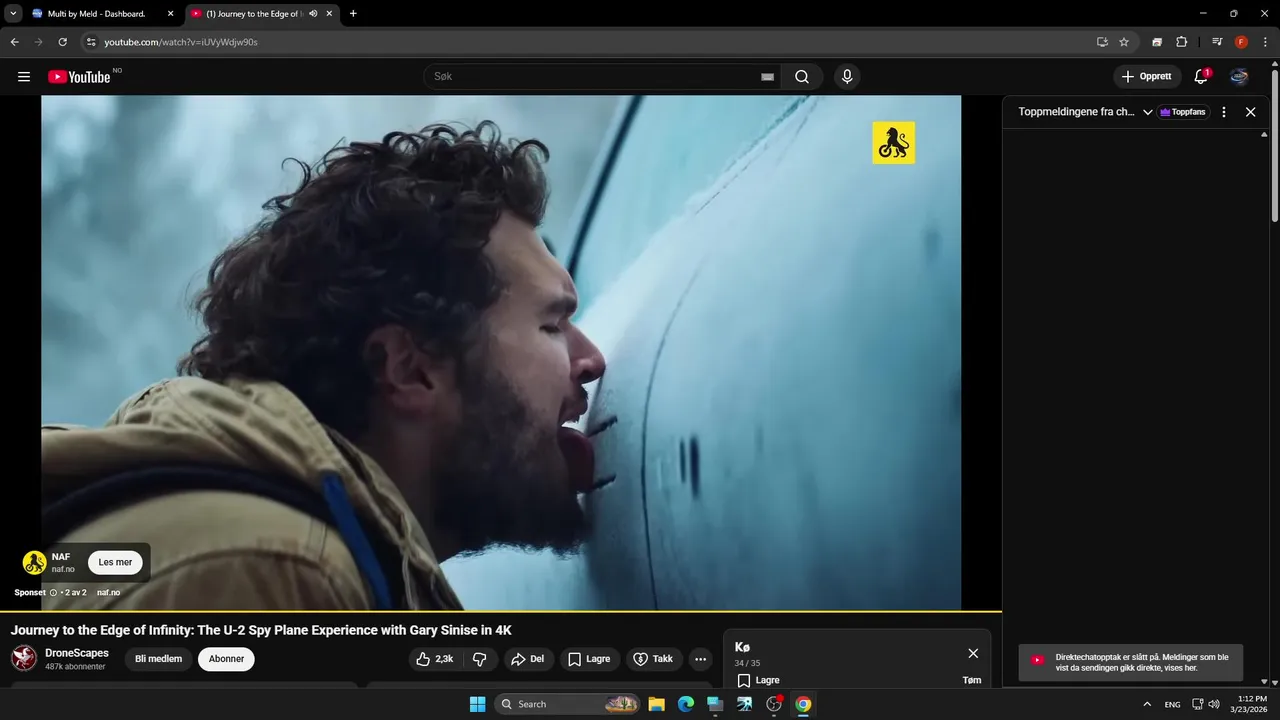Open a new browser tab

(x=353, y=14)
